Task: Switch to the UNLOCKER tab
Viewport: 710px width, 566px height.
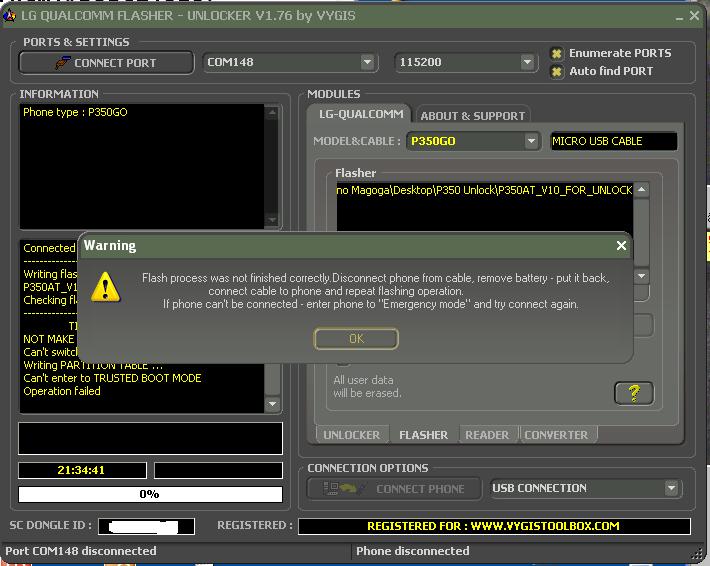Action: pyautogui.click(x=351, y=435)
